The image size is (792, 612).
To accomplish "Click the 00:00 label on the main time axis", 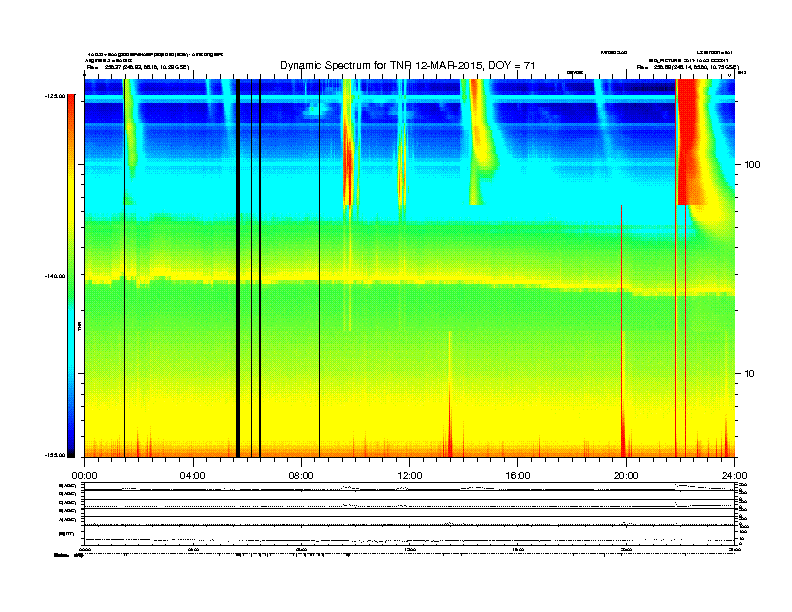I will pyautogui.click(x=84, y=476).
